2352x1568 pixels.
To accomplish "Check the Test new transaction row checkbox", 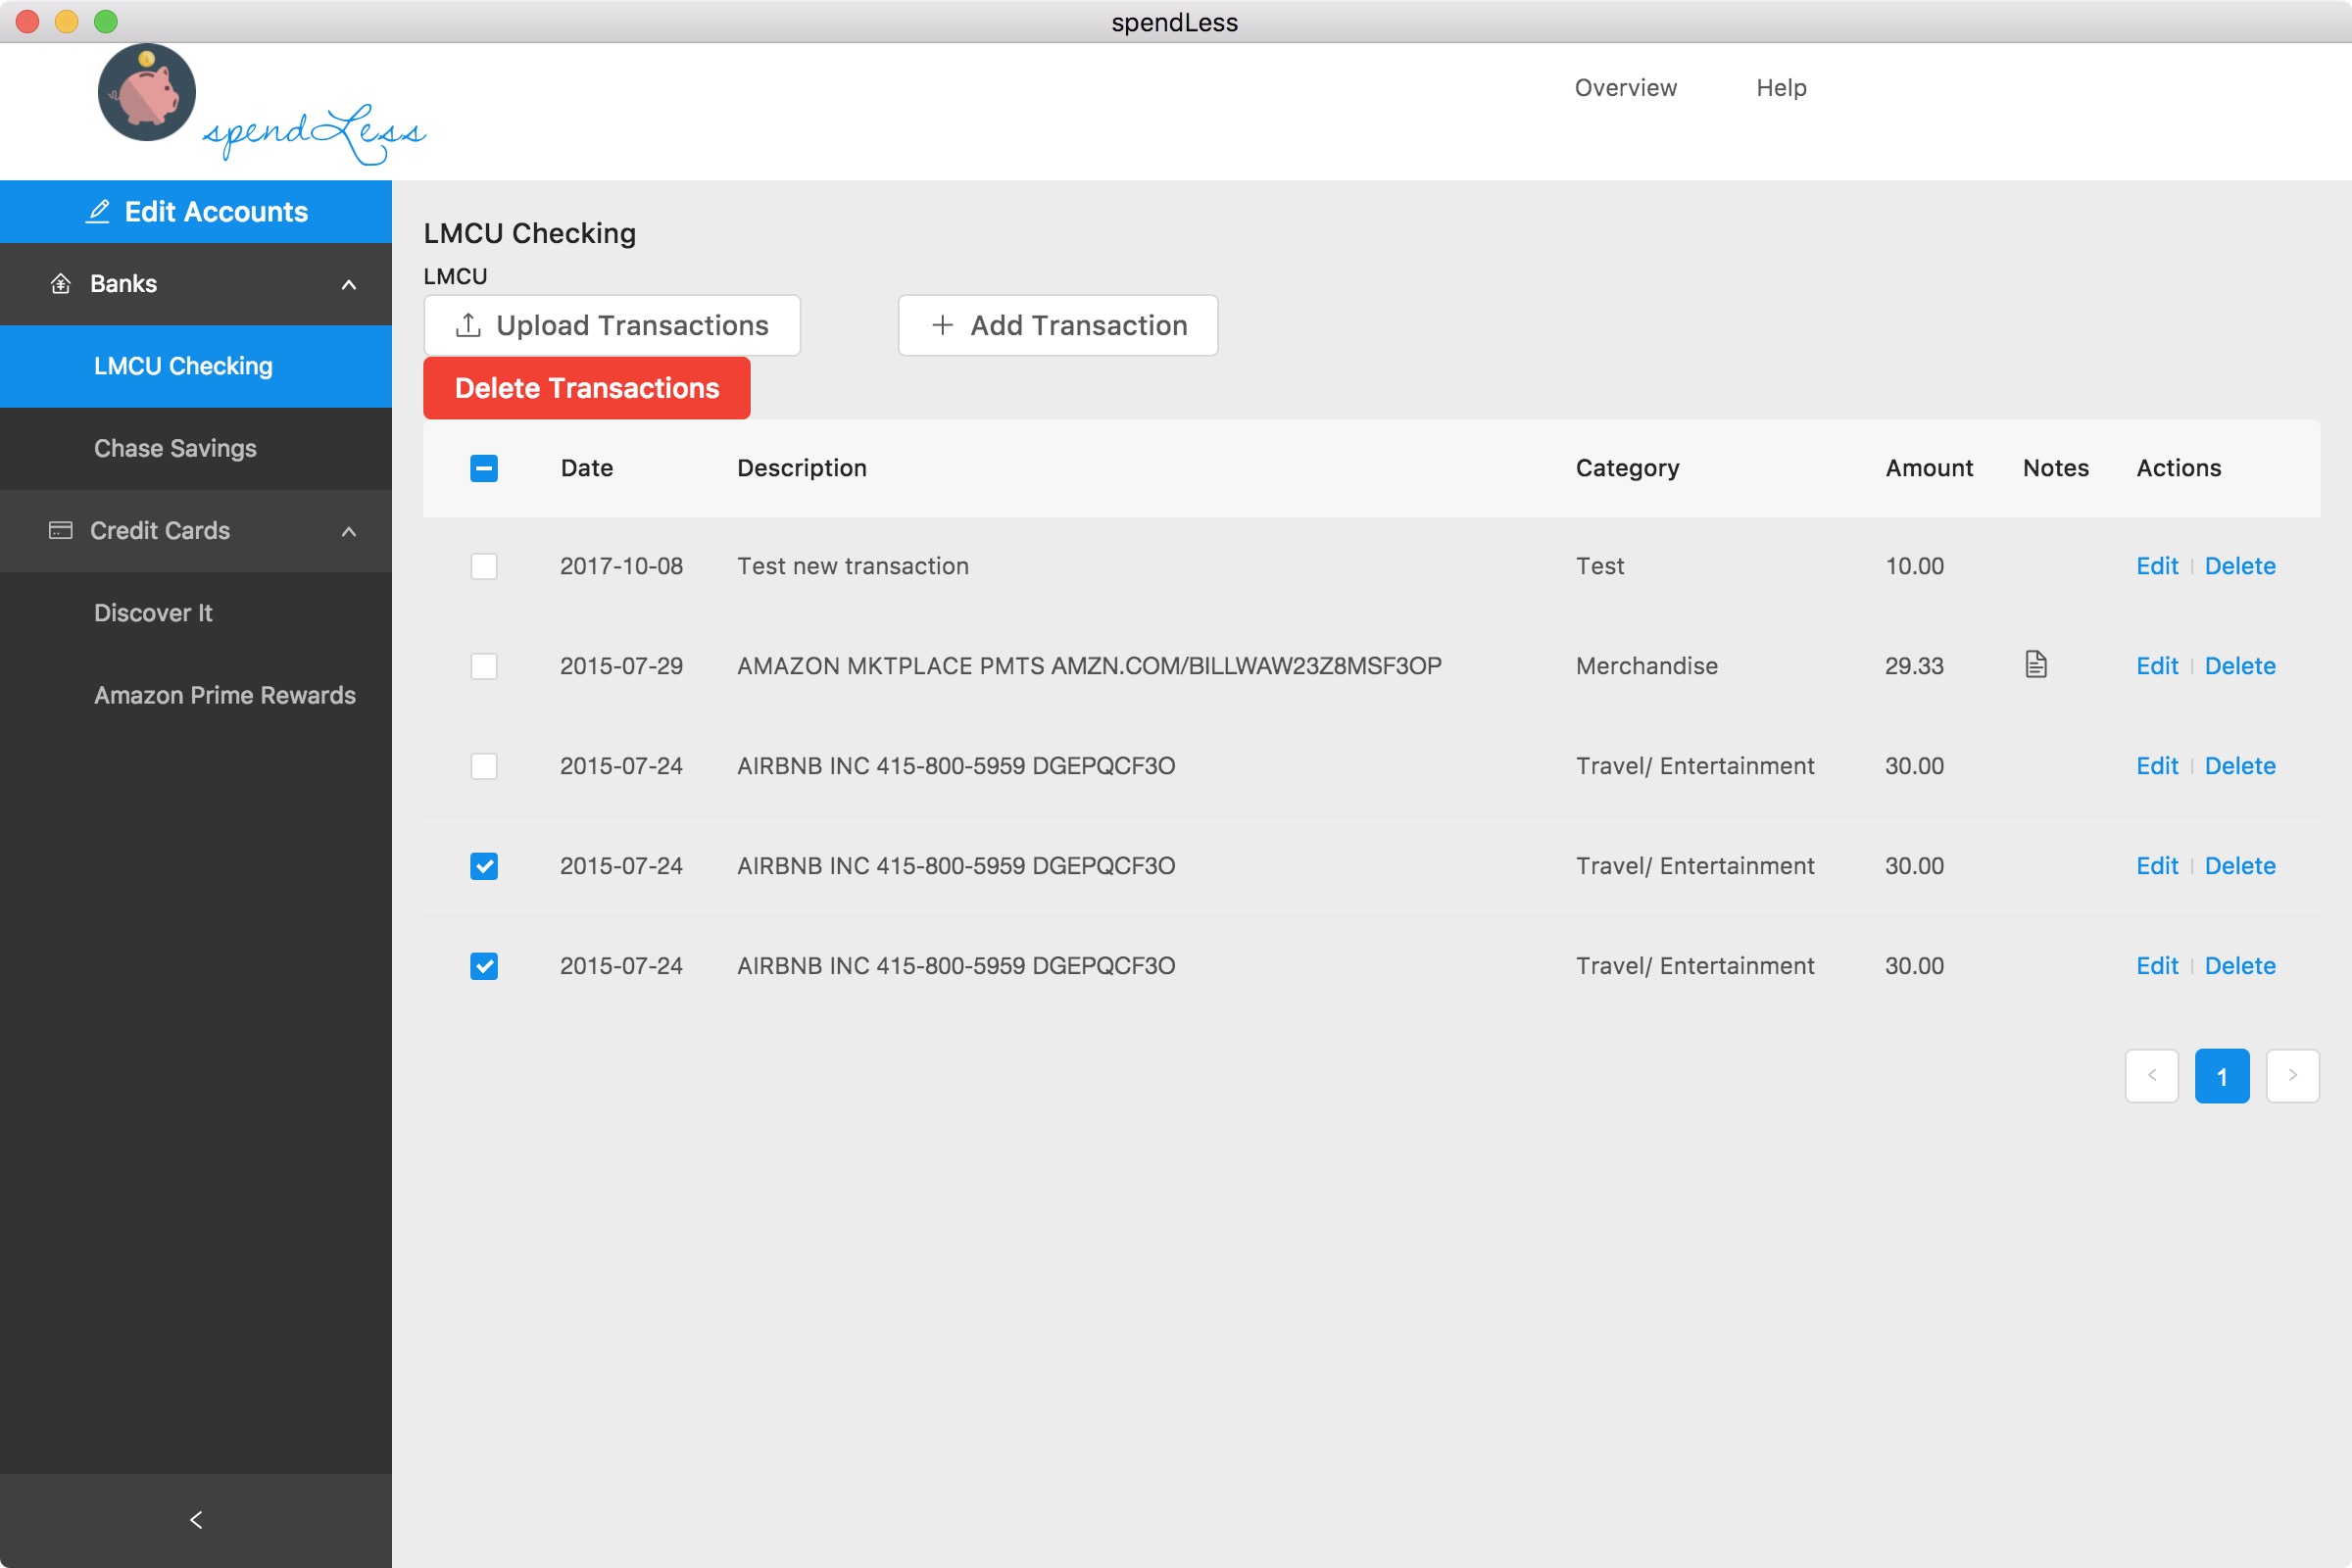I will (484, 566).
